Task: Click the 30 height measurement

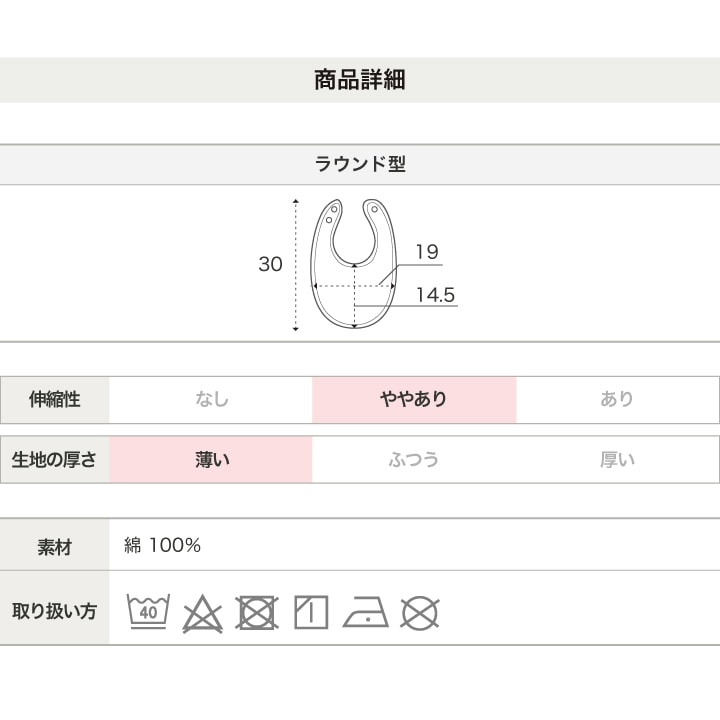Action: (270, 264)
